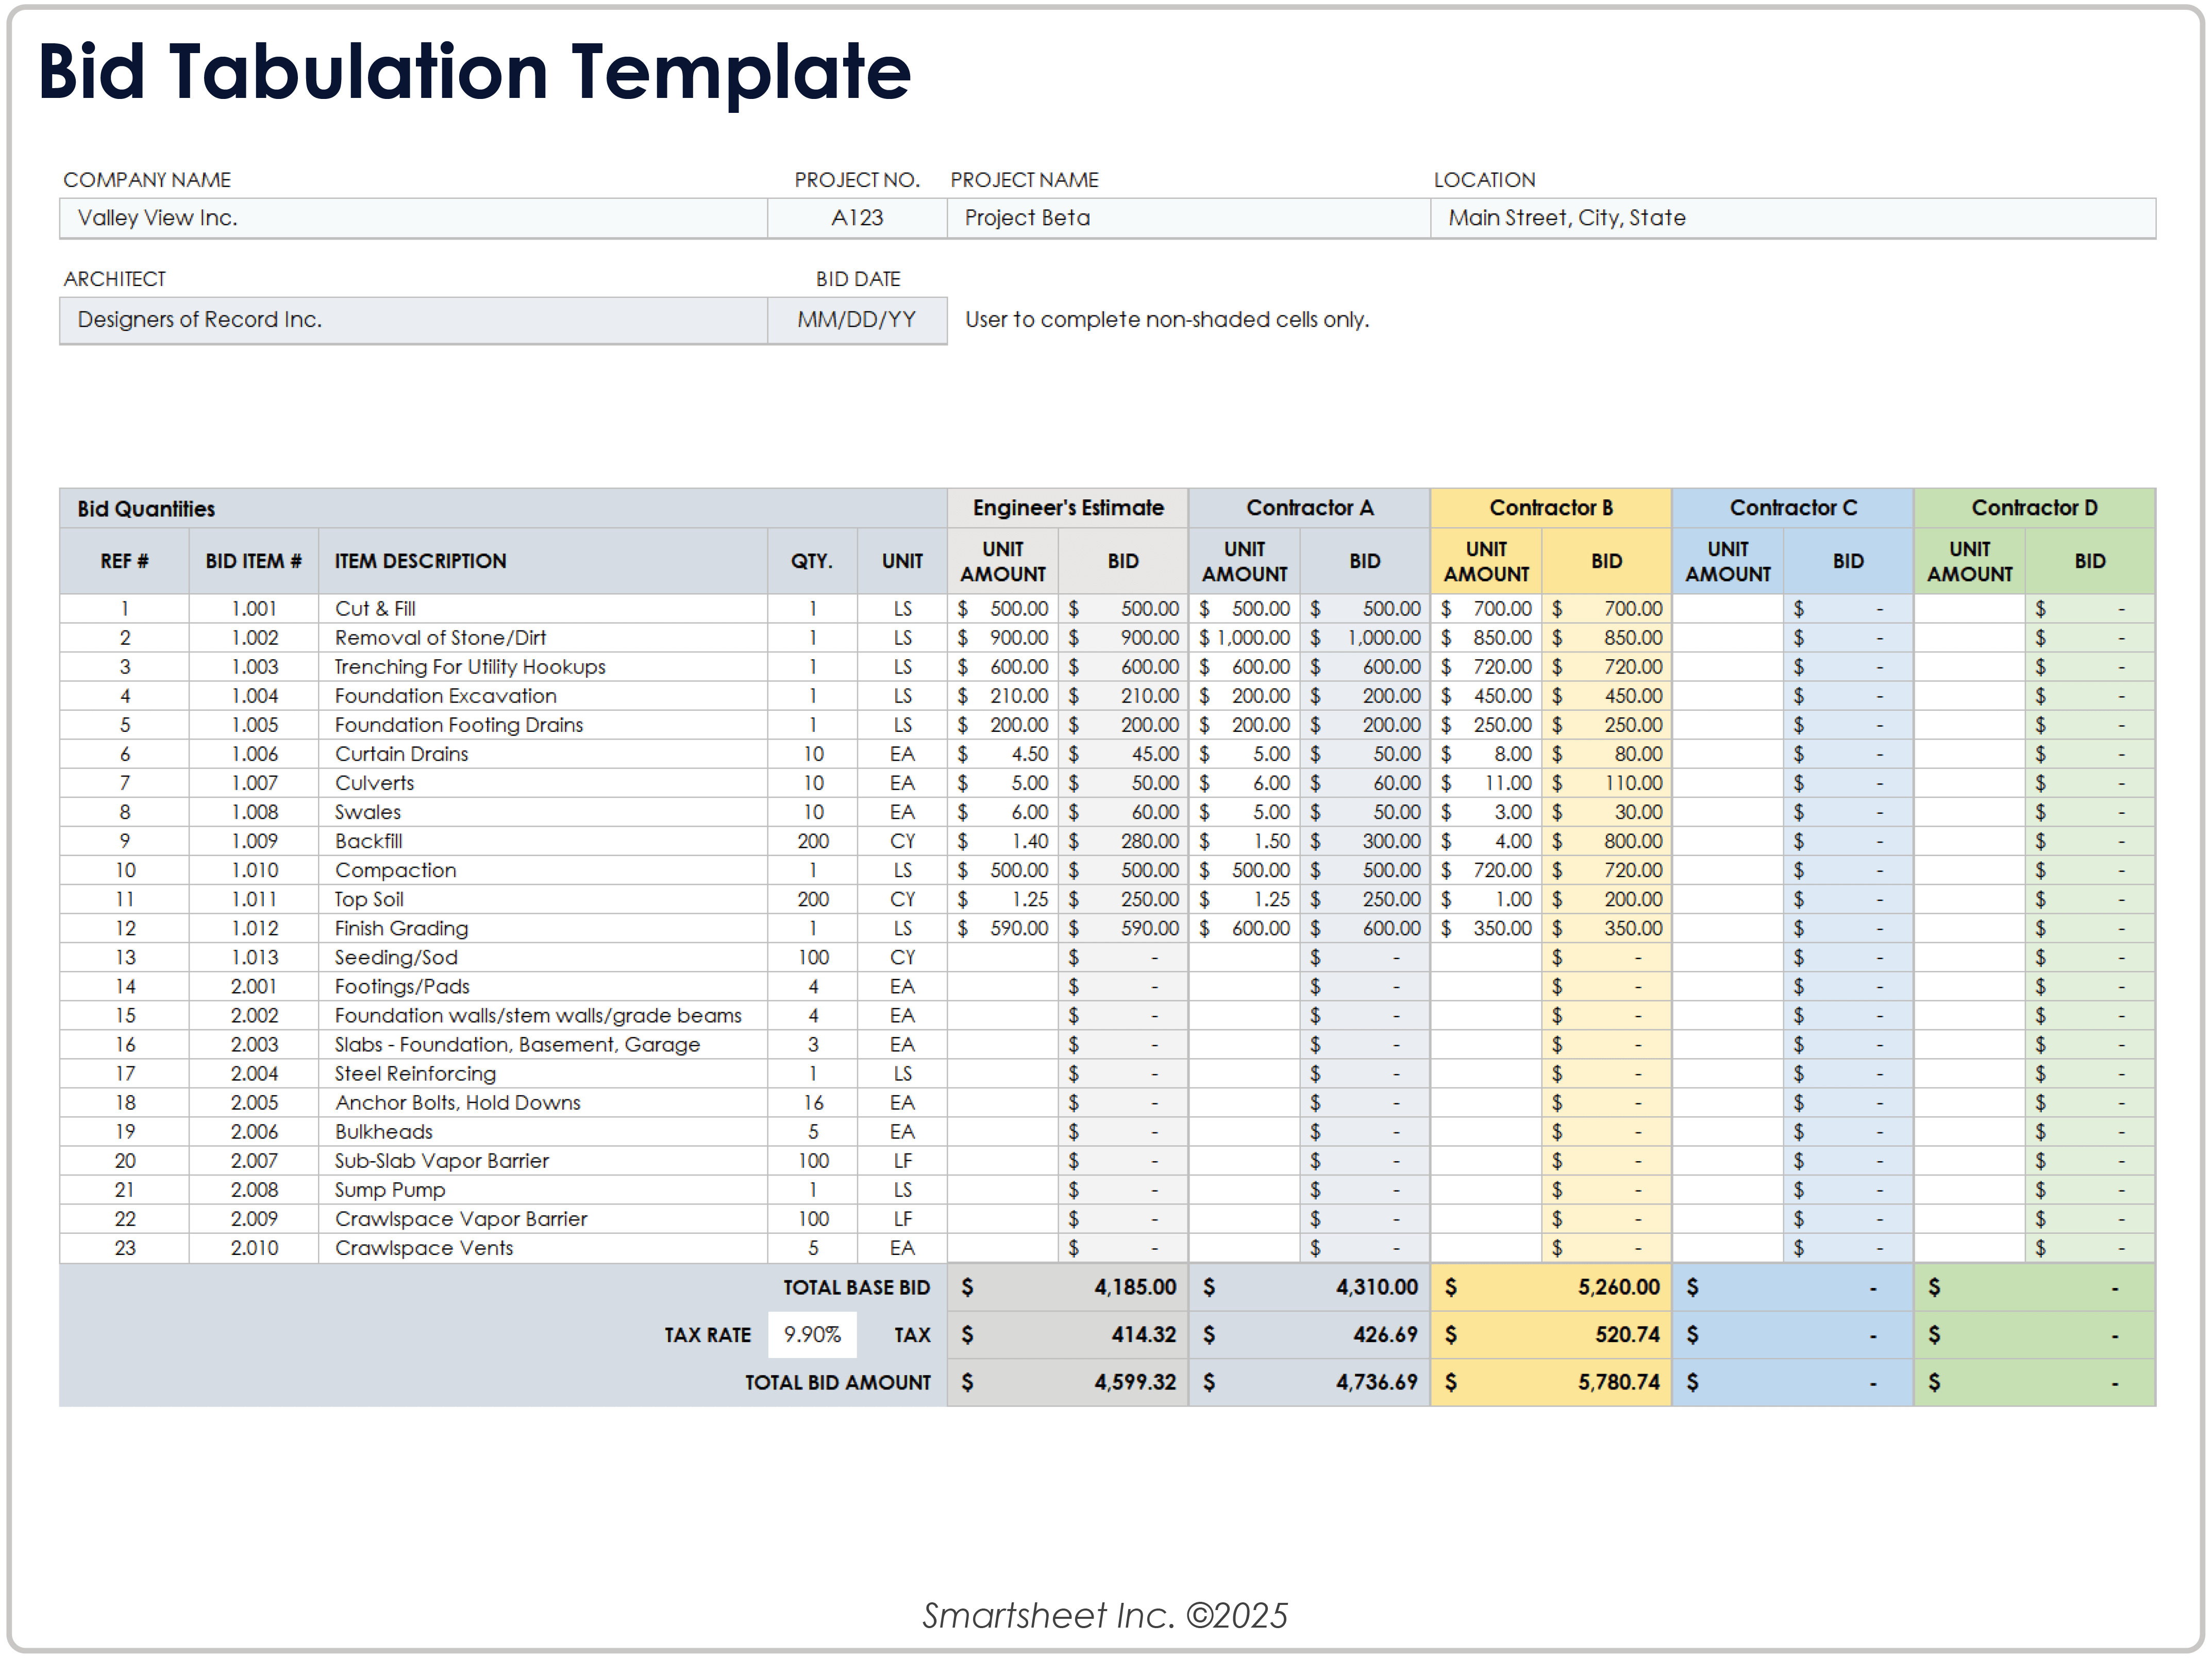The width and height of the screenshot is (2212, 1658).
Task: Select the Contractor A header cell
Action: pyautogui.click(x=1309, y=508)
